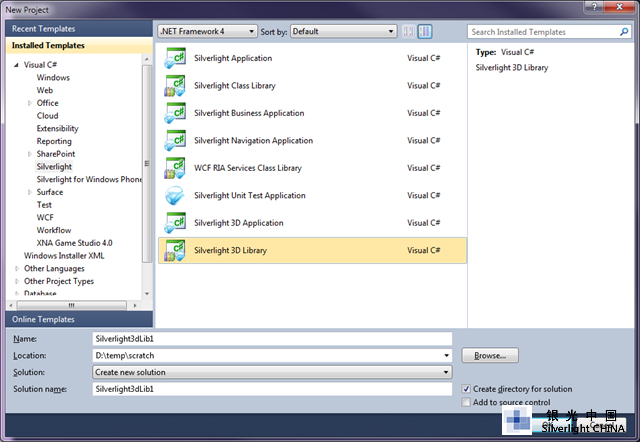Click the Solution name input field
640x442 pixels.
[272, 389]
